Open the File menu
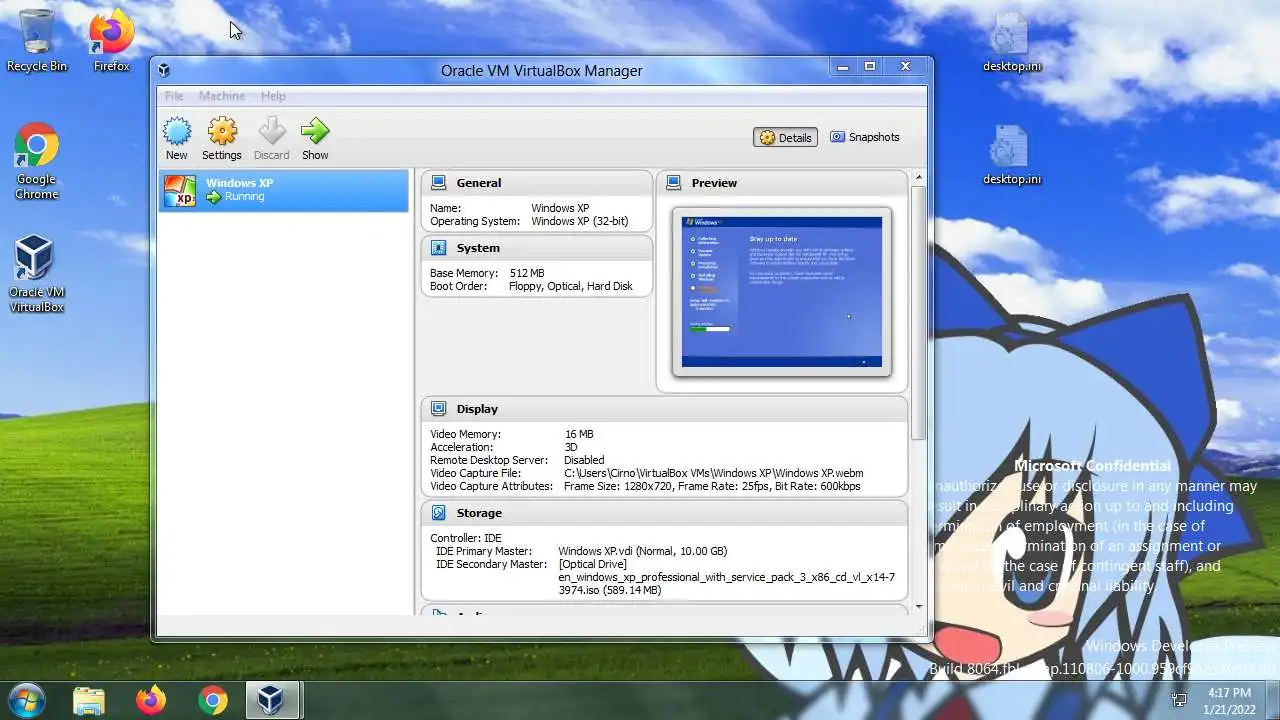The width and height of the screenshot is (1280, 720). (174, 96)
